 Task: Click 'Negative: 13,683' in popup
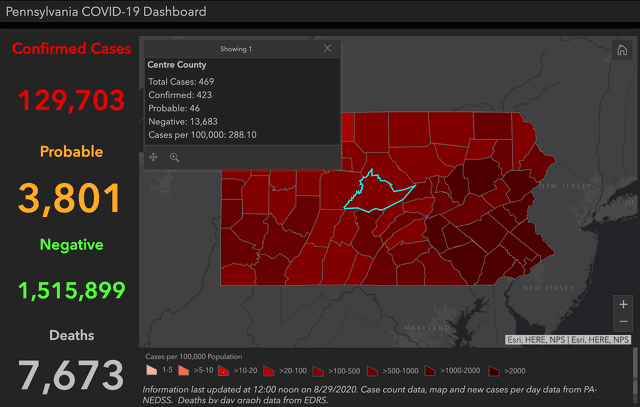pos(183,122)
